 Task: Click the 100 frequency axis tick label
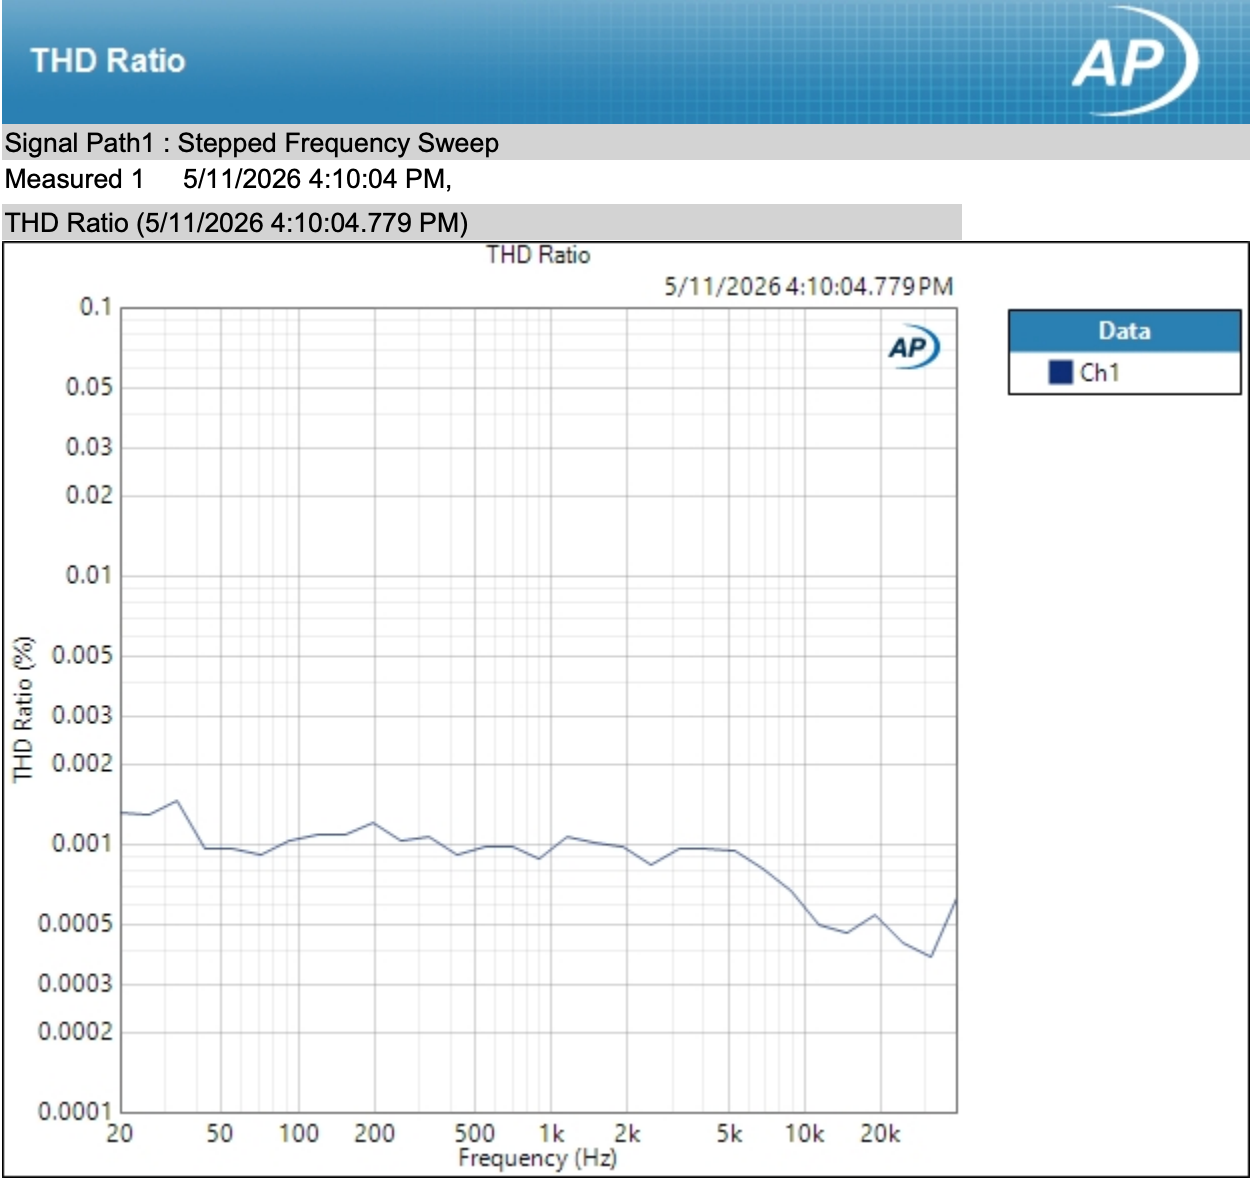pos(298,1133)
